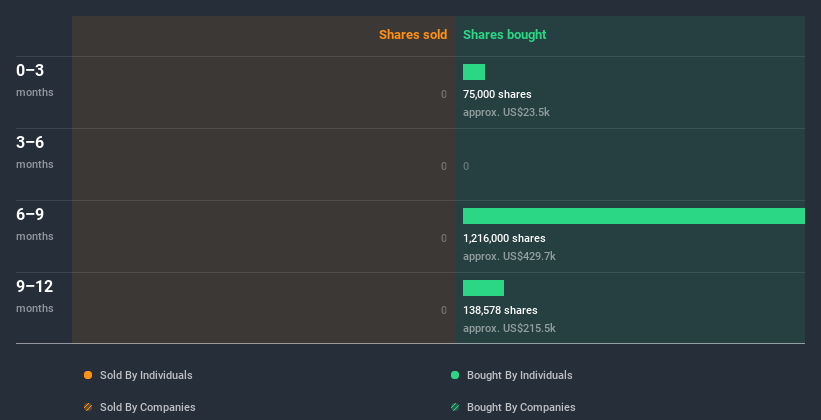Click the 1,216,000 shares label
Viewport: 821px width, 420px height.
(x=504, y=238)
